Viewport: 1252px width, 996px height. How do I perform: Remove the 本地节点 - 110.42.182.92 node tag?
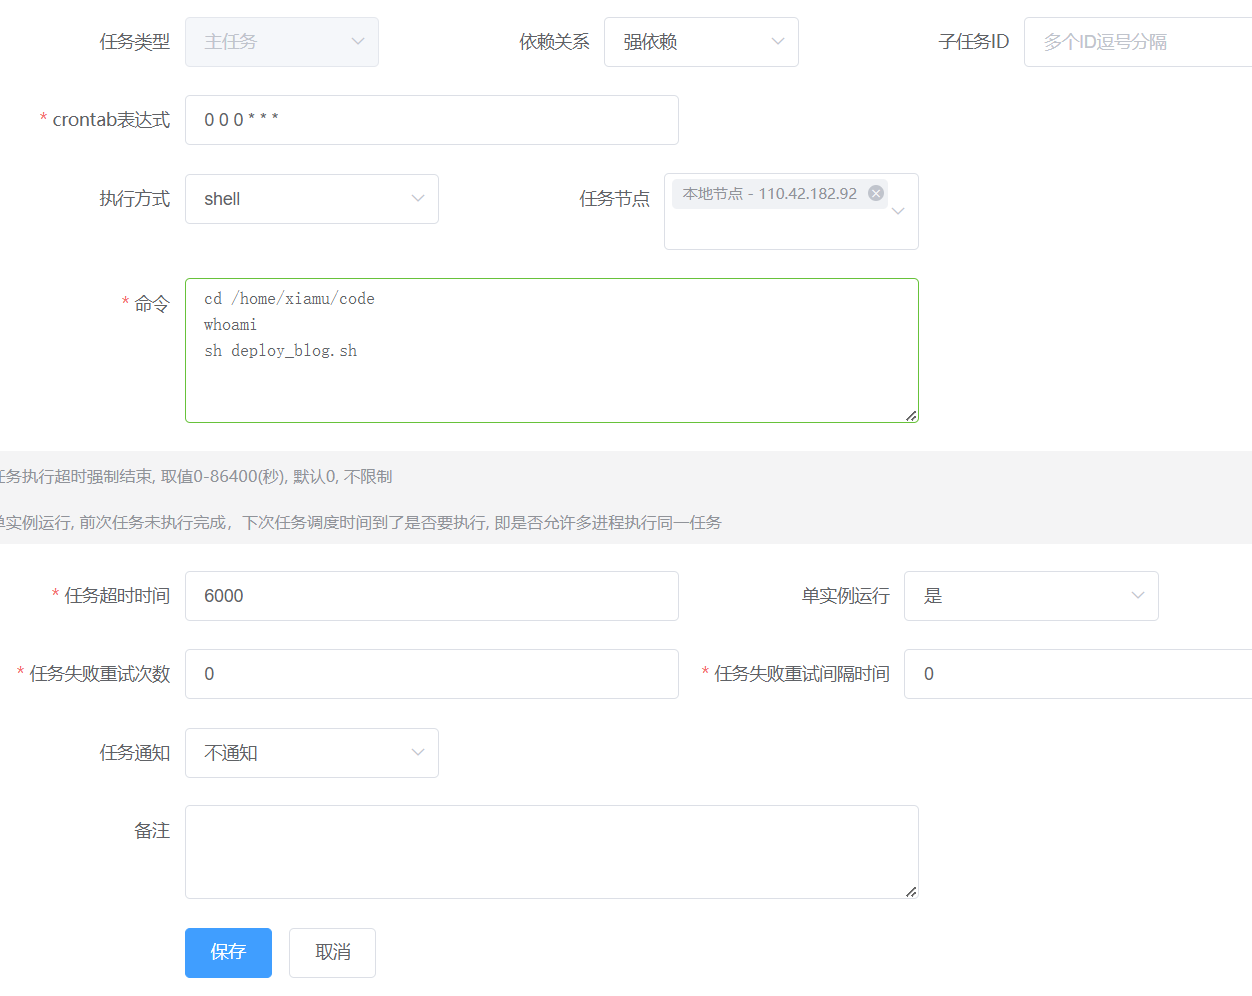(875, 193)
